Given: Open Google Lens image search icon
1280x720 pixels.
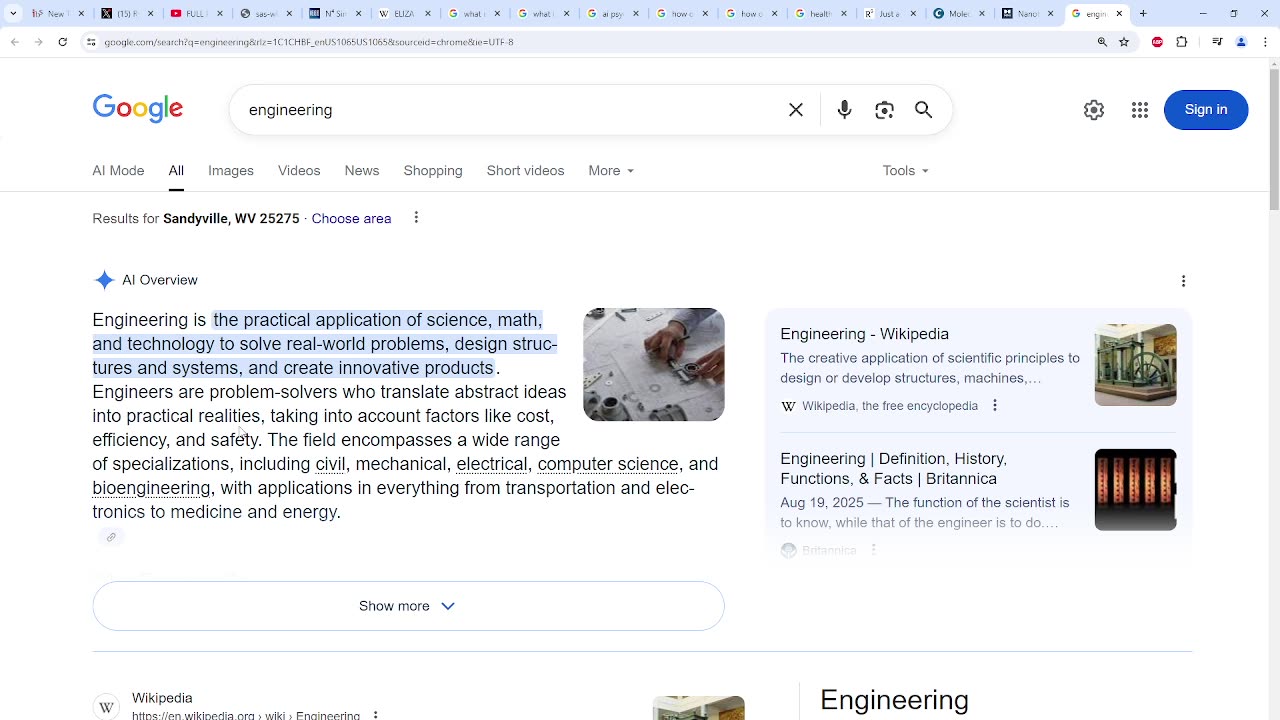Looking at the screenshot, I should tap(884, 110).
